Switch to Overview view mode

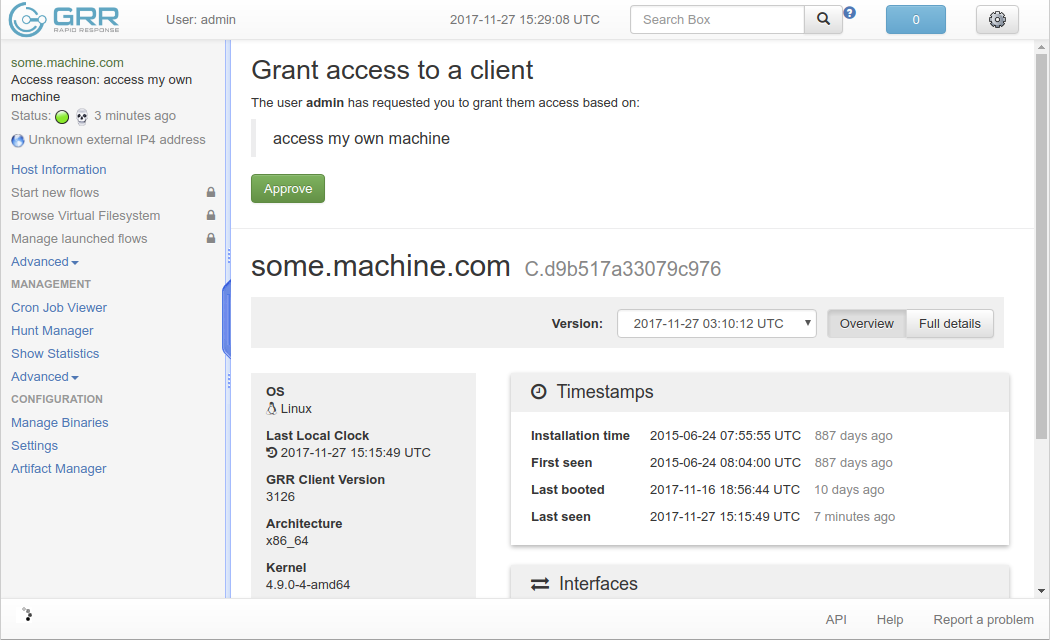(867, 323)
